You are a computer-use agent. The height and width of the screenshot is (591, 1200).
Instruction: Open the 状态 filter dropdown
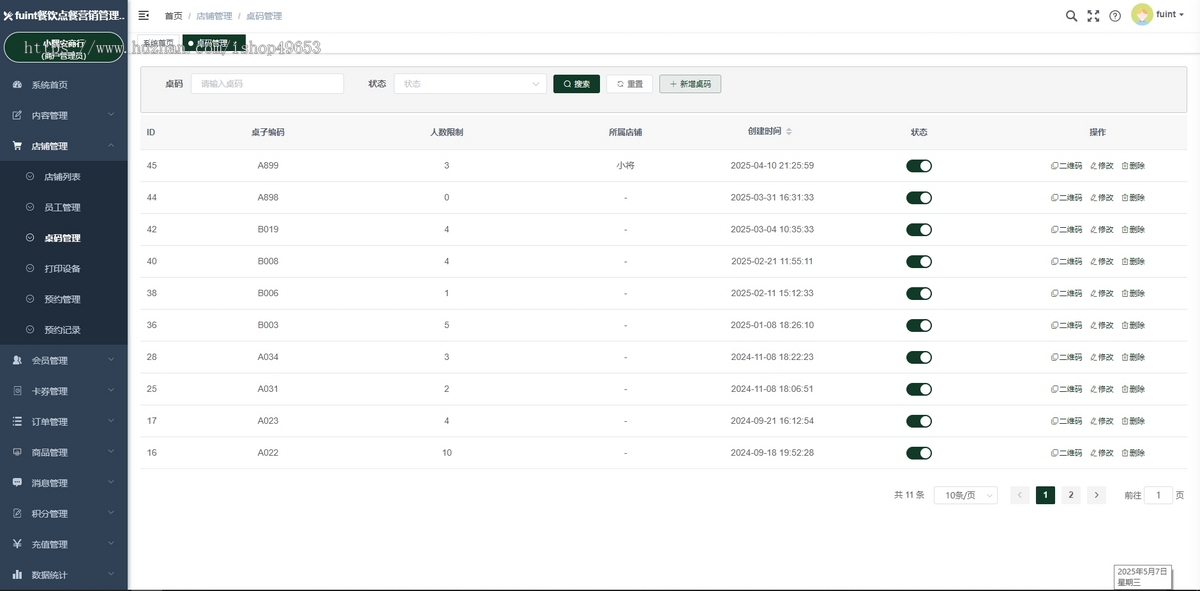tap(470, 84)
